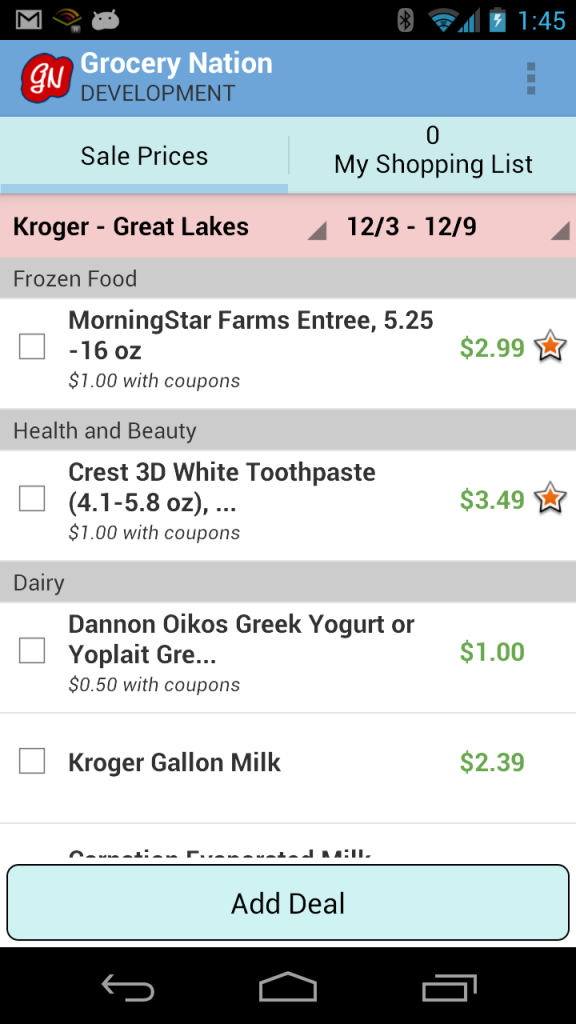Tap the Add Deal button

click(x=288, y=903)
